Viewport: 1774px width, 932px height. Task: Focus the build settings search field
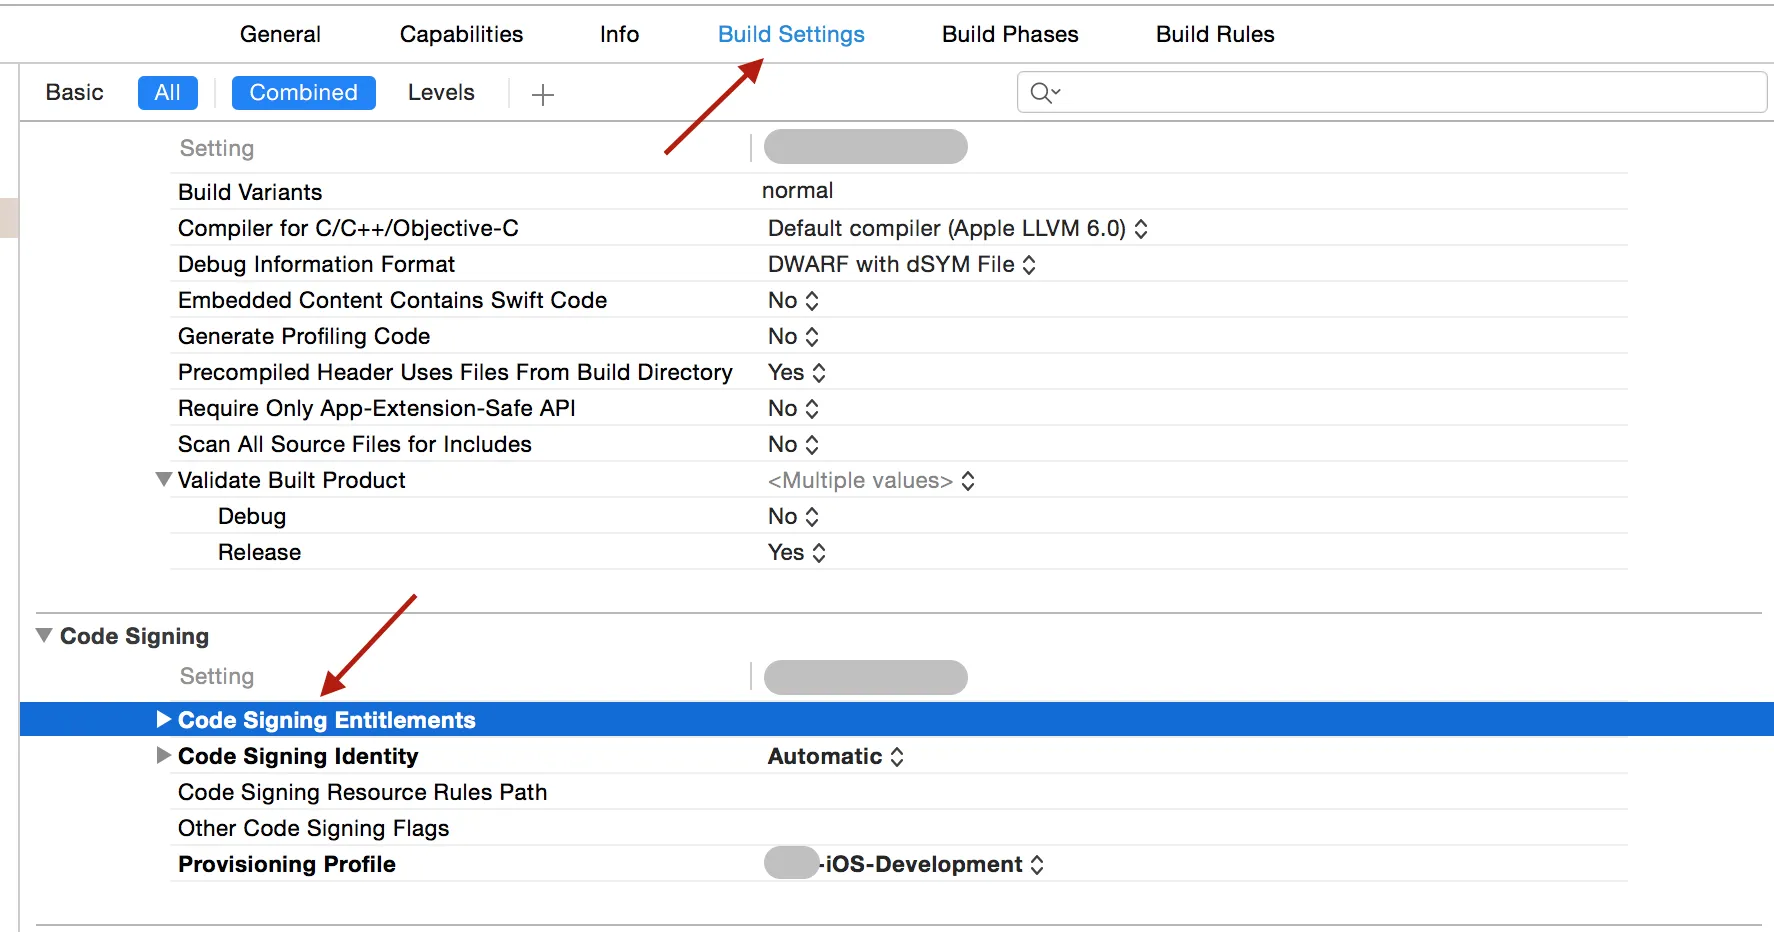tap(1392, 92)
